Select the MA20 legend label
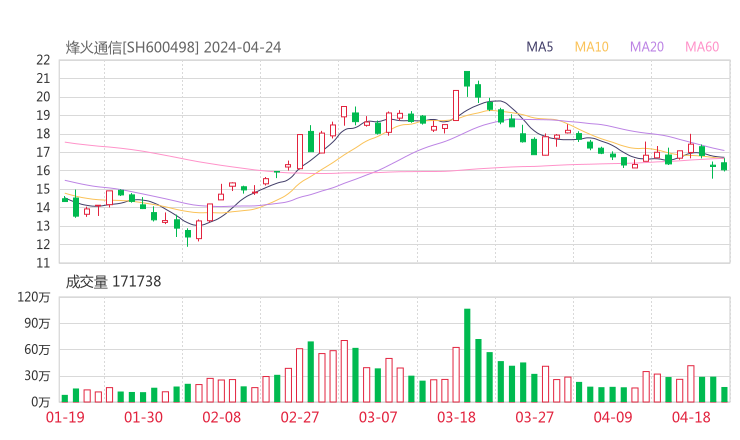The width and height of the screenshot is (740, 440). point(647,47)
